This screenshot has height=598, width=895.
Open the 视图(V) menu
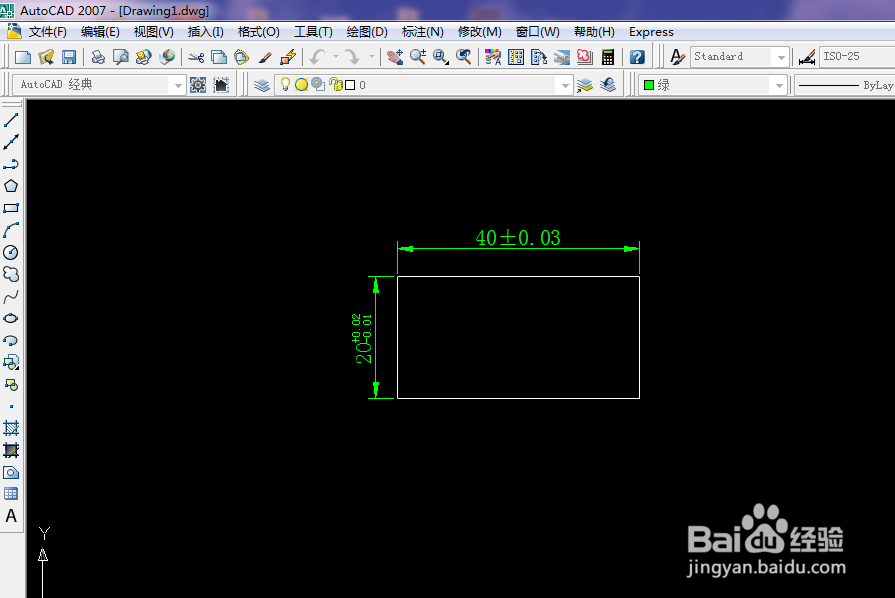tap(154, 32)
